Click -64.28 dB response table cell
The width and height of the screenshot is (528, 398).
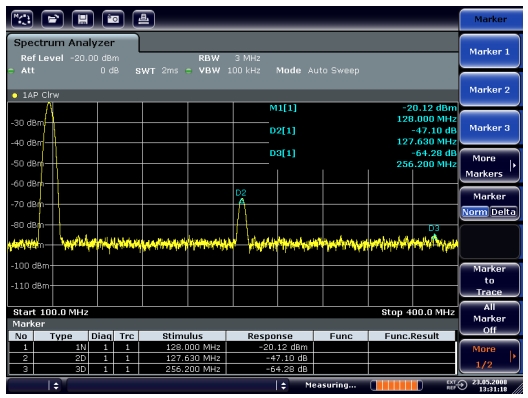[x=270, y=369]
